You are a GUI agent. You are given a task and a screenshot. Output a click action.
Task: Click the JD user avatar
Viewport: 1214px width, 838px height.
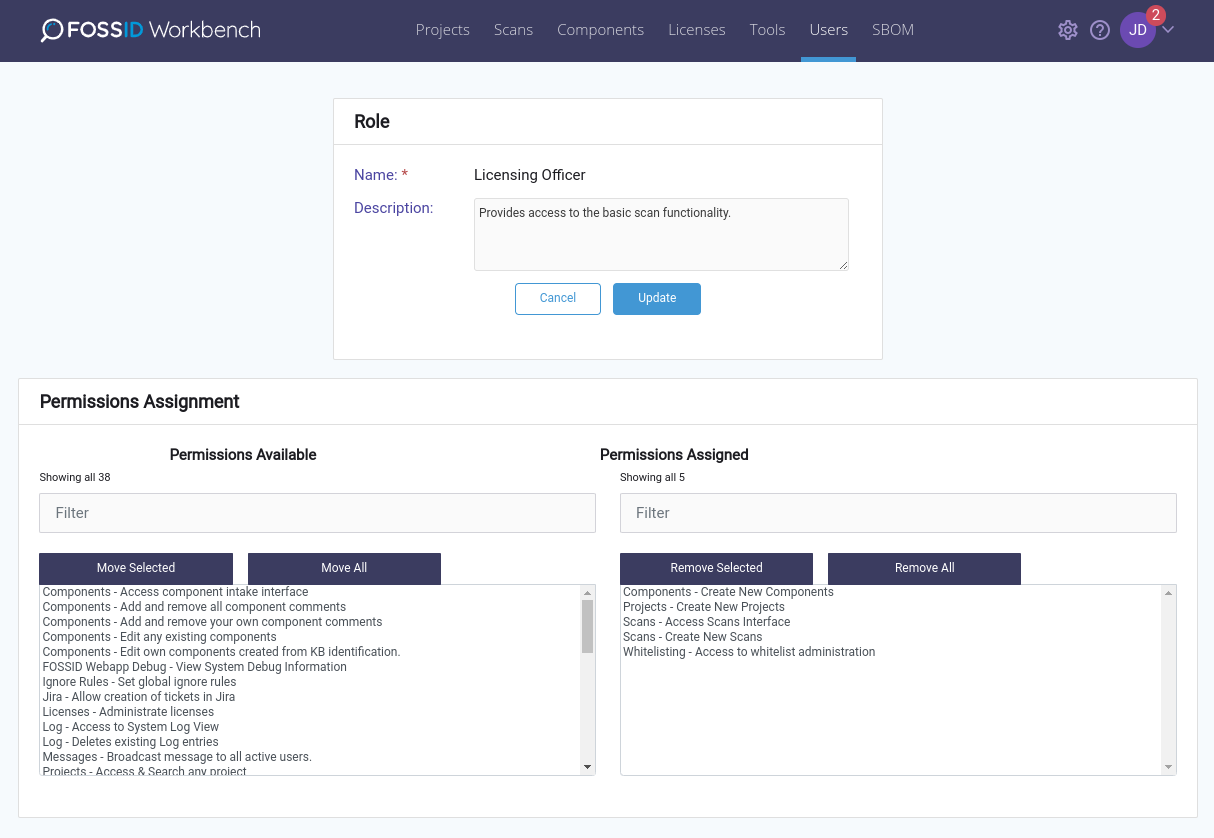[1138, 30]
